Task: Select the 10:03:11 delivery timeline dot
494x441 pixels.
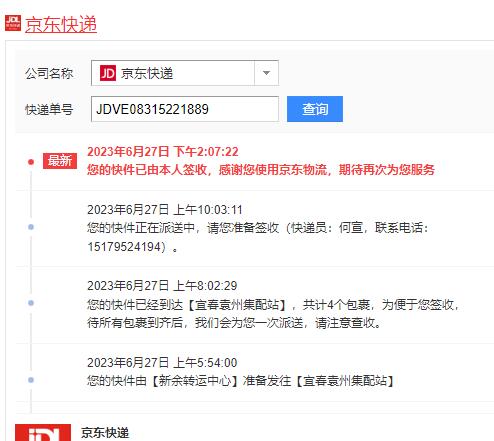Action: (x=31, y=227)
